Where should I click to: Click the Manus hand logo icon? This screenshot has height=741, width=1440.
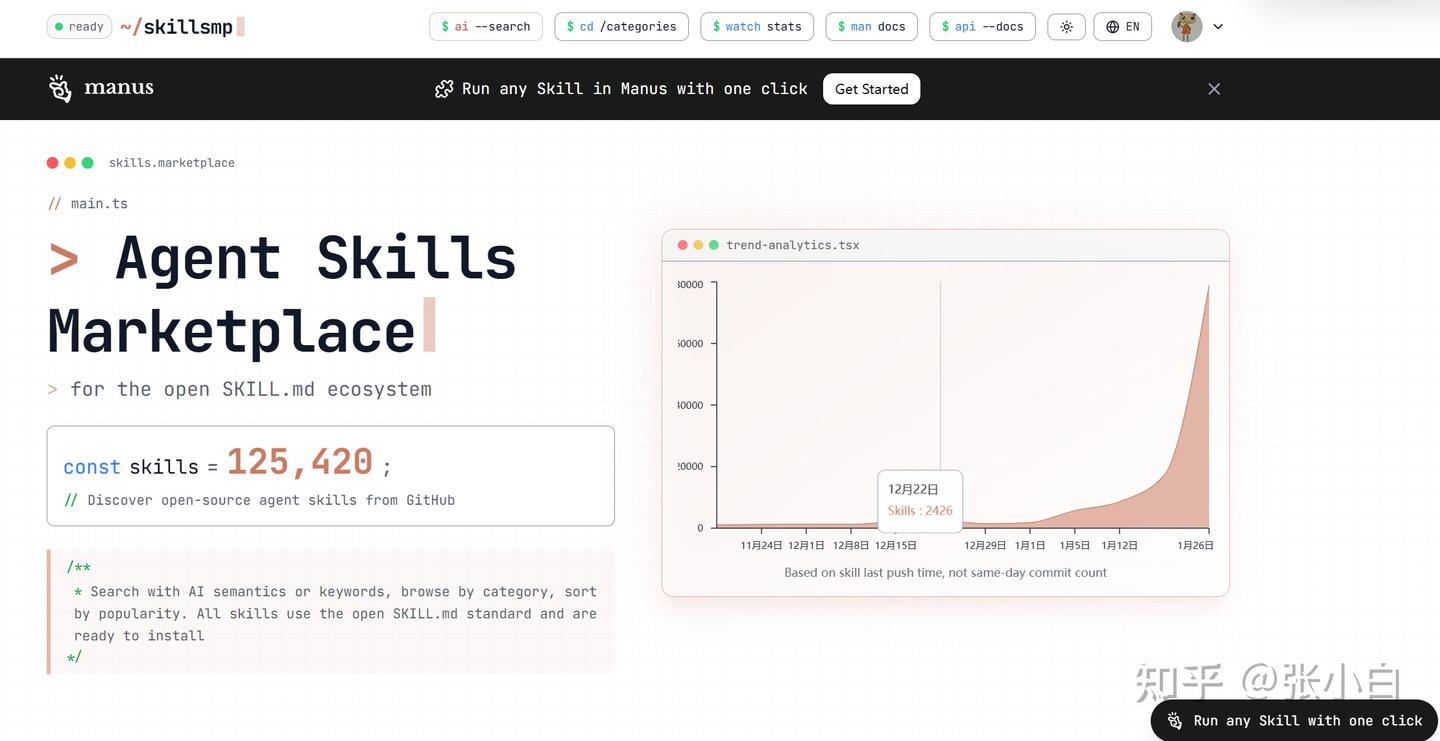click(60, 88)
